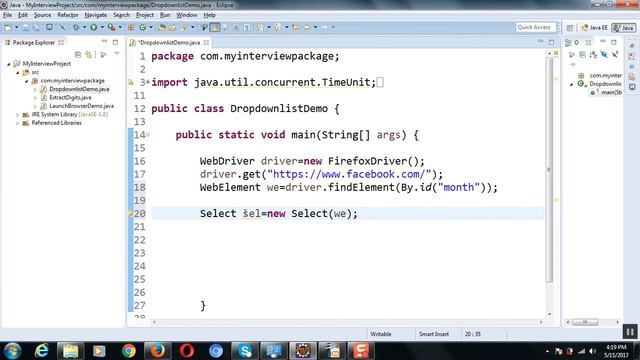Click the Firefox icon in taskbar
This screenshot has height=360, width=640.
[157, 351]
